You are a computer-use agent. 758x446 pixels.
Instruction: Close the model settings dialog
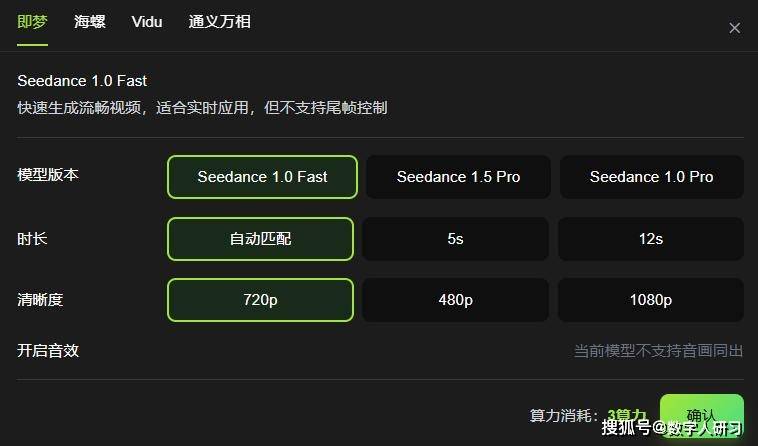(x=734, y=28)
